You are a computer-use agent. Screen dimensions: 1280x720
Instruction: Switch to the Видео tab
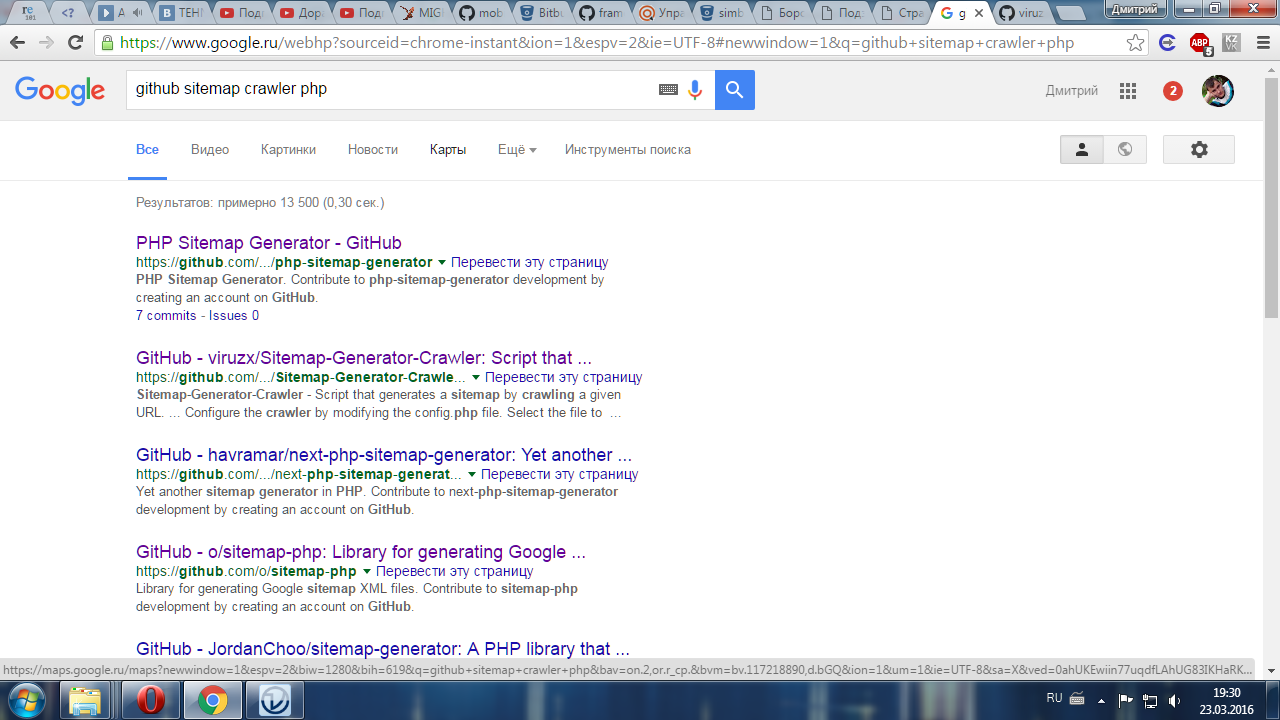pyautogui.click(x=210, y=149)
